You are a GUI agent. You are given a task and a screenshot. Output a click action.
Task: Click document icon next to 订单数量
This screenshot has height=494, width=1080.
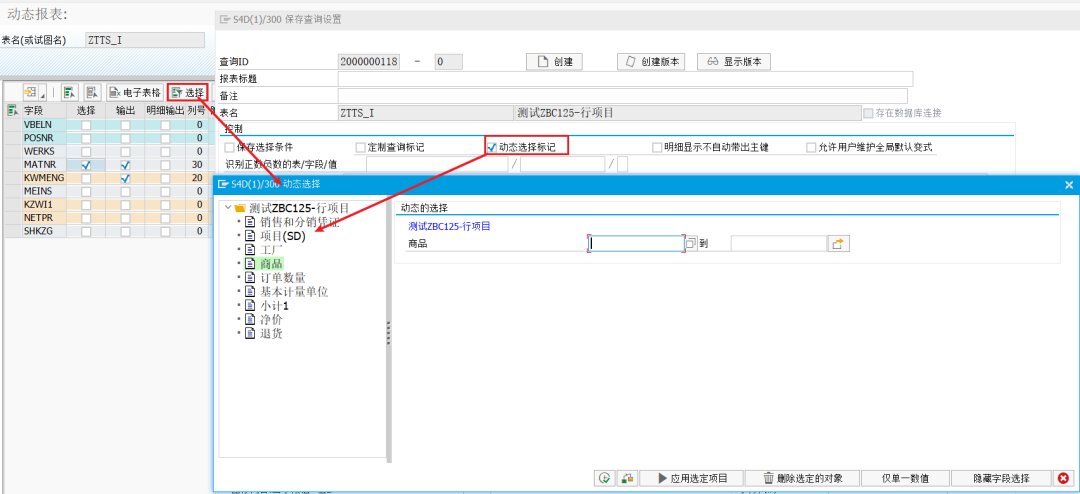point(251,278)
